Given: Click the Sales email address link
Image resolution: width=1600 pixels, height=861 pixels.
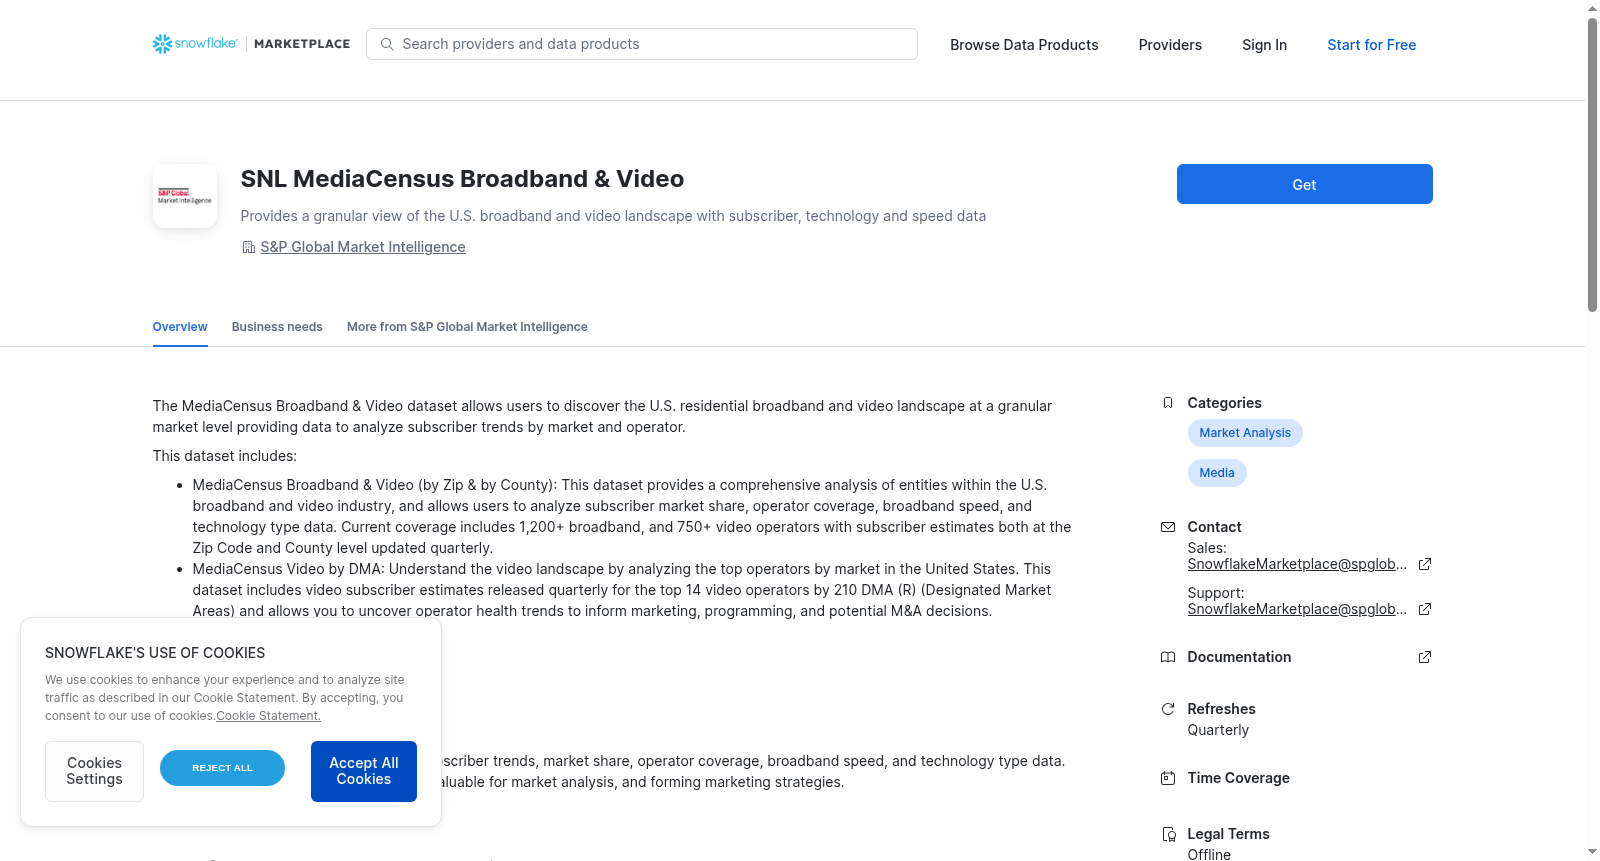Looking at the screenshot, I should pos(1297,564).
